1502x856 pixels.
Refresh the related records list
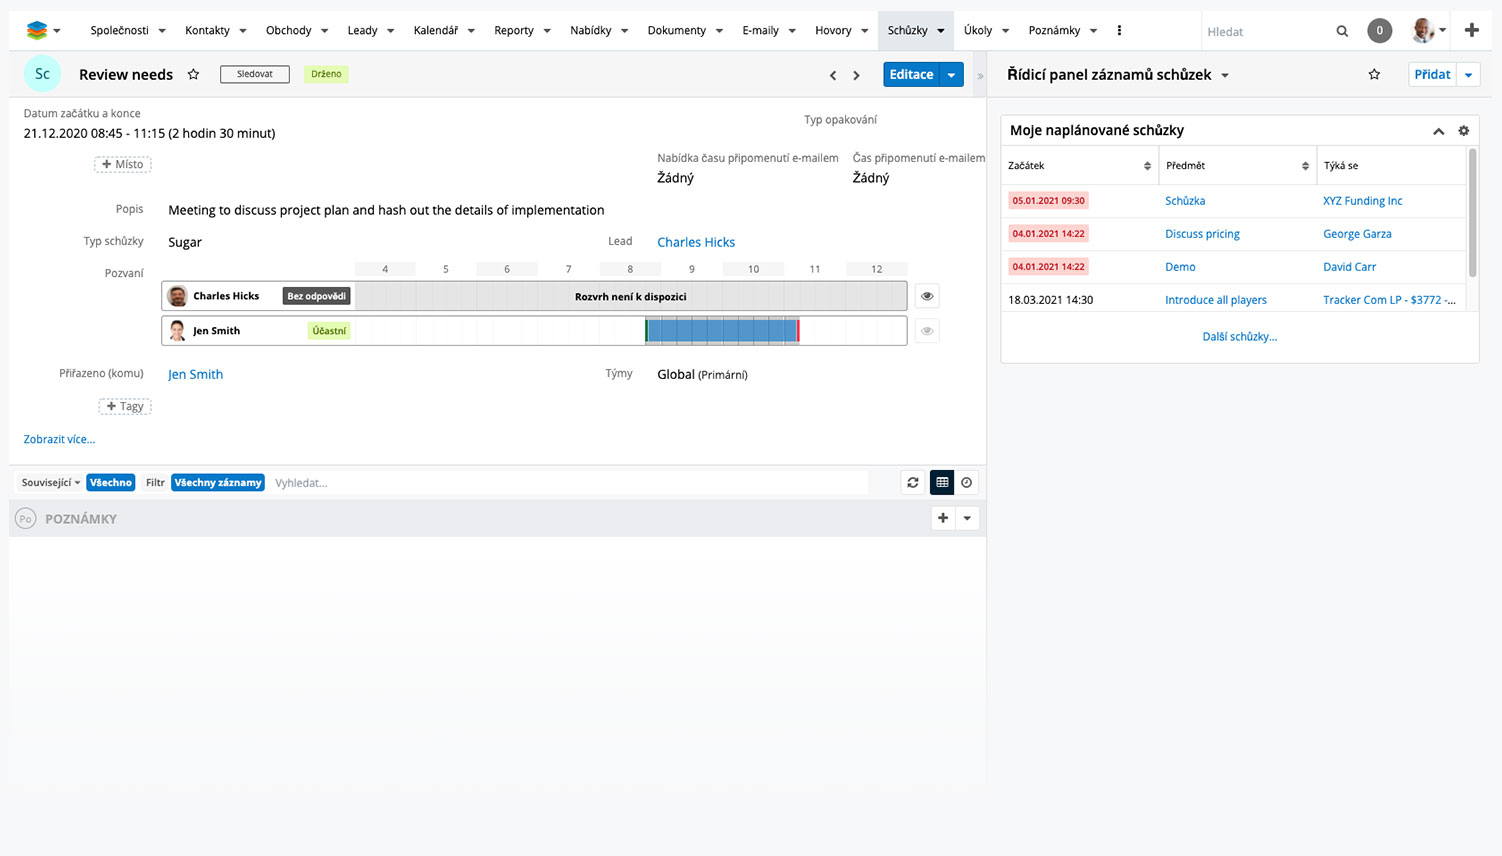click(x=913, y=483)
